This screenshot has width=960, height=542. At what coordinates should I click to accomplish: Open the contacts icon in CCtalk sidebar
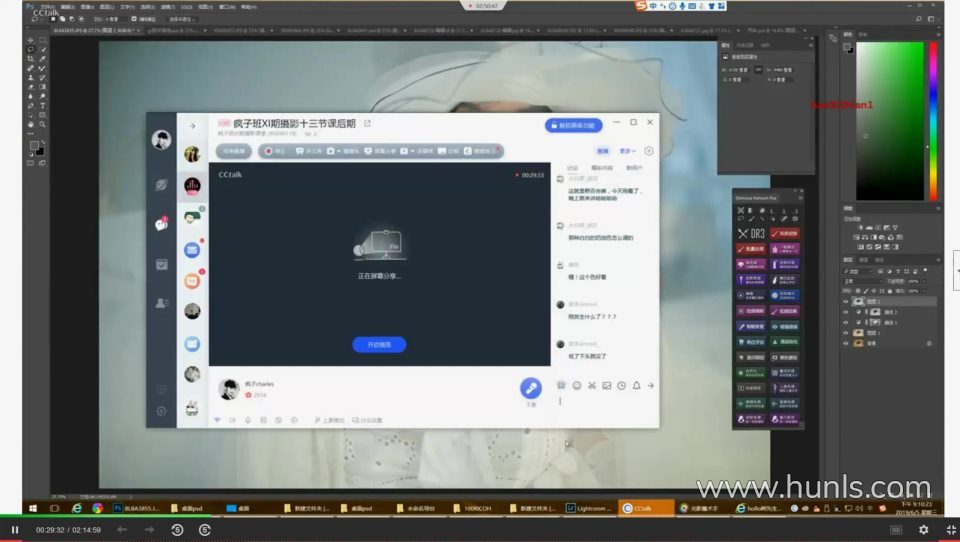click(x=162, y=303)
